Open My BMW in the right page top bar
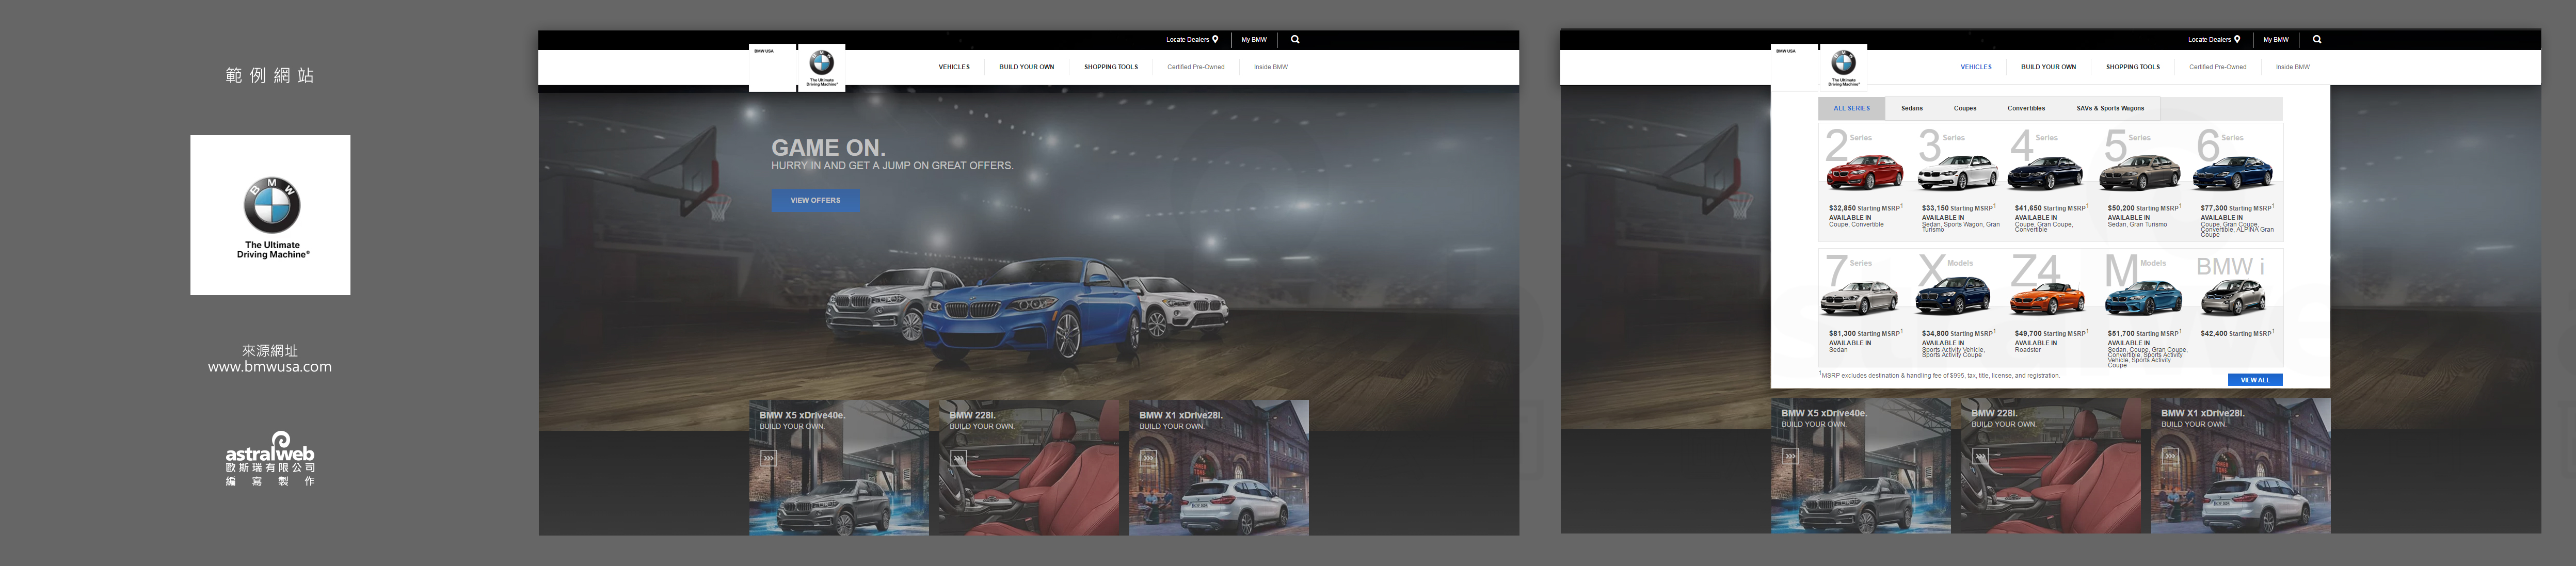This screenshot has width=2576, height=566. click(2276, 40)
